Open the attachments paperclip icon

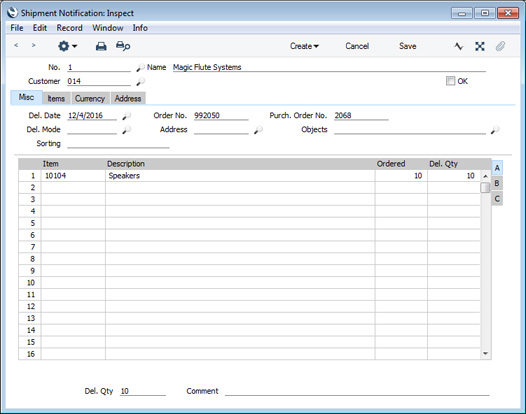[500, 46]
